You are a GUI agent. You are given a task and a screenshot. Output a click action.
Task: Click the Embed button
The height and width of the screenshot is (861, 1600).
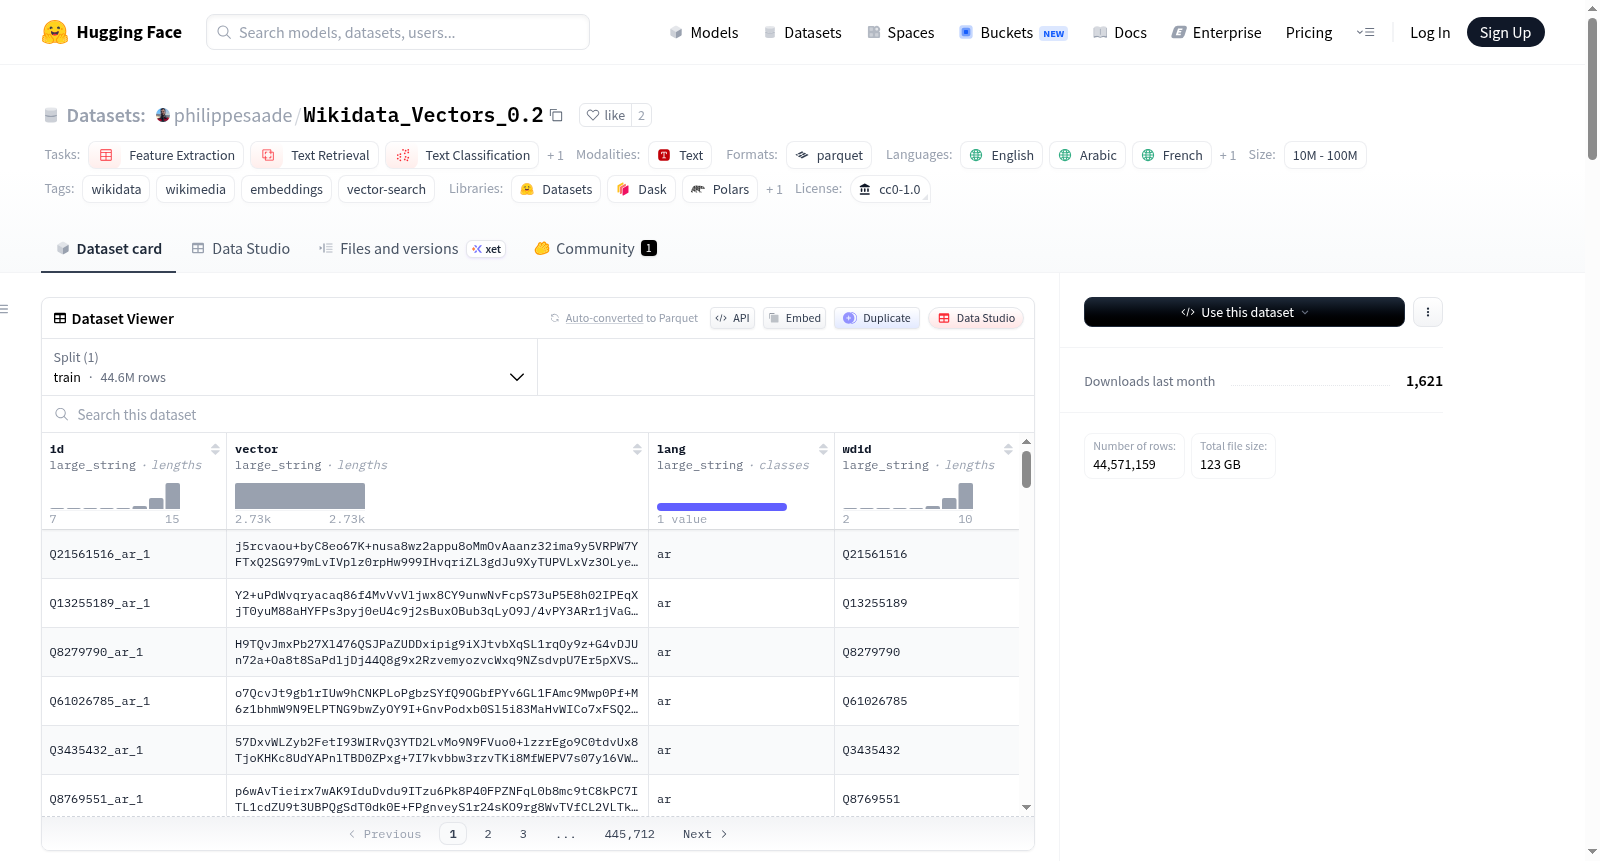click(795, 318)
